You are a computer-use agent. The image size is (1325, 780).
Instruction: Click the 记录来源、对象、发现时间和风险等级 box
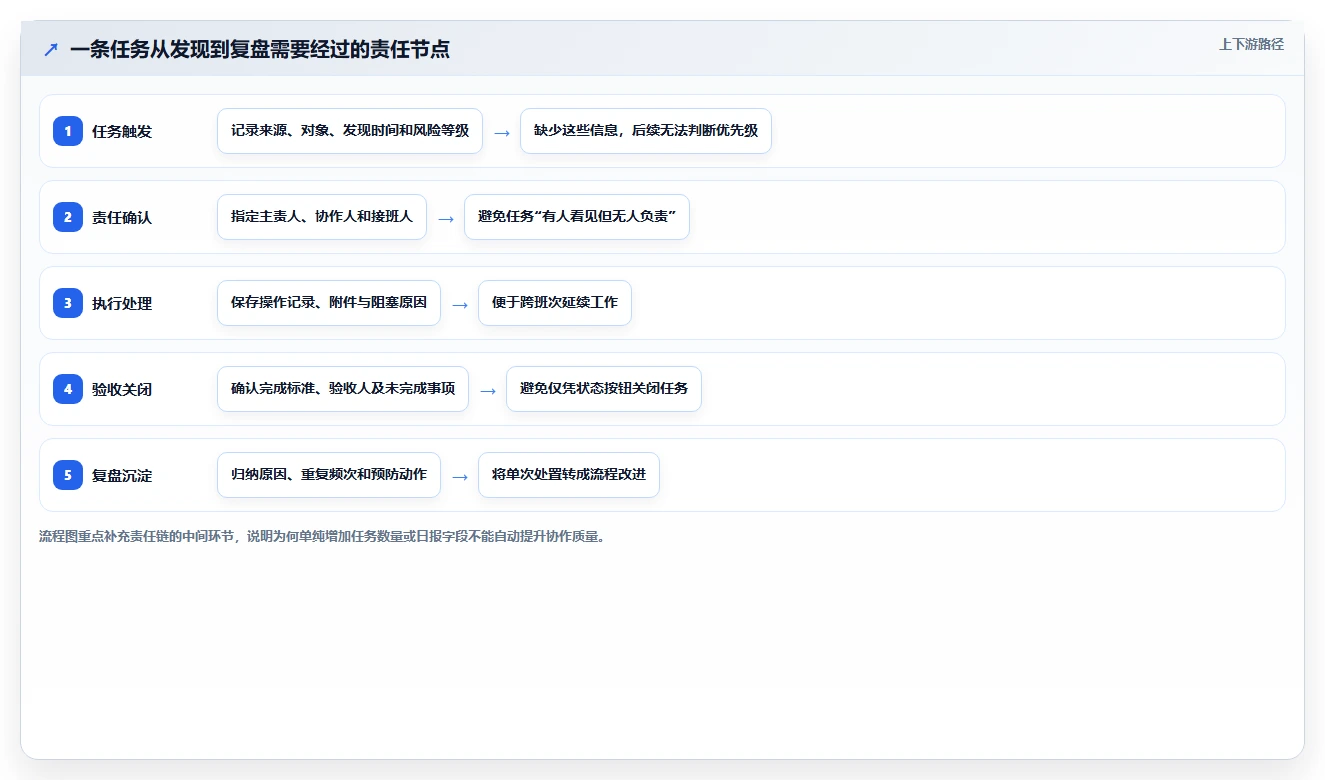pos(350,131)
